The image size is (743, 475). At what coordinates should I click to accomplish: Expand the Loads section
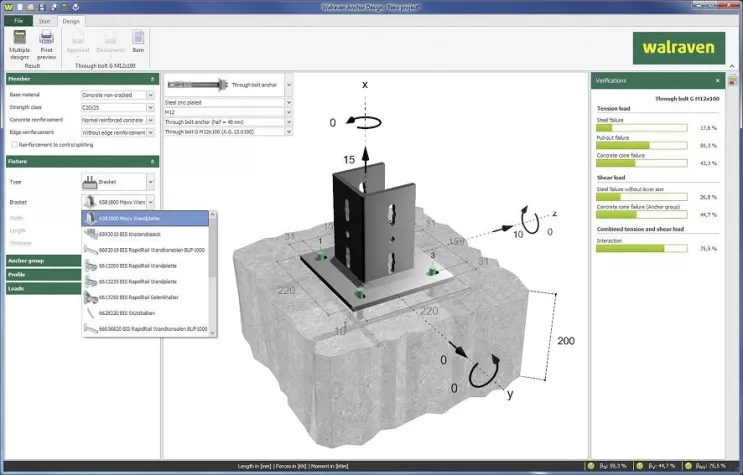[x=40, y=288]
